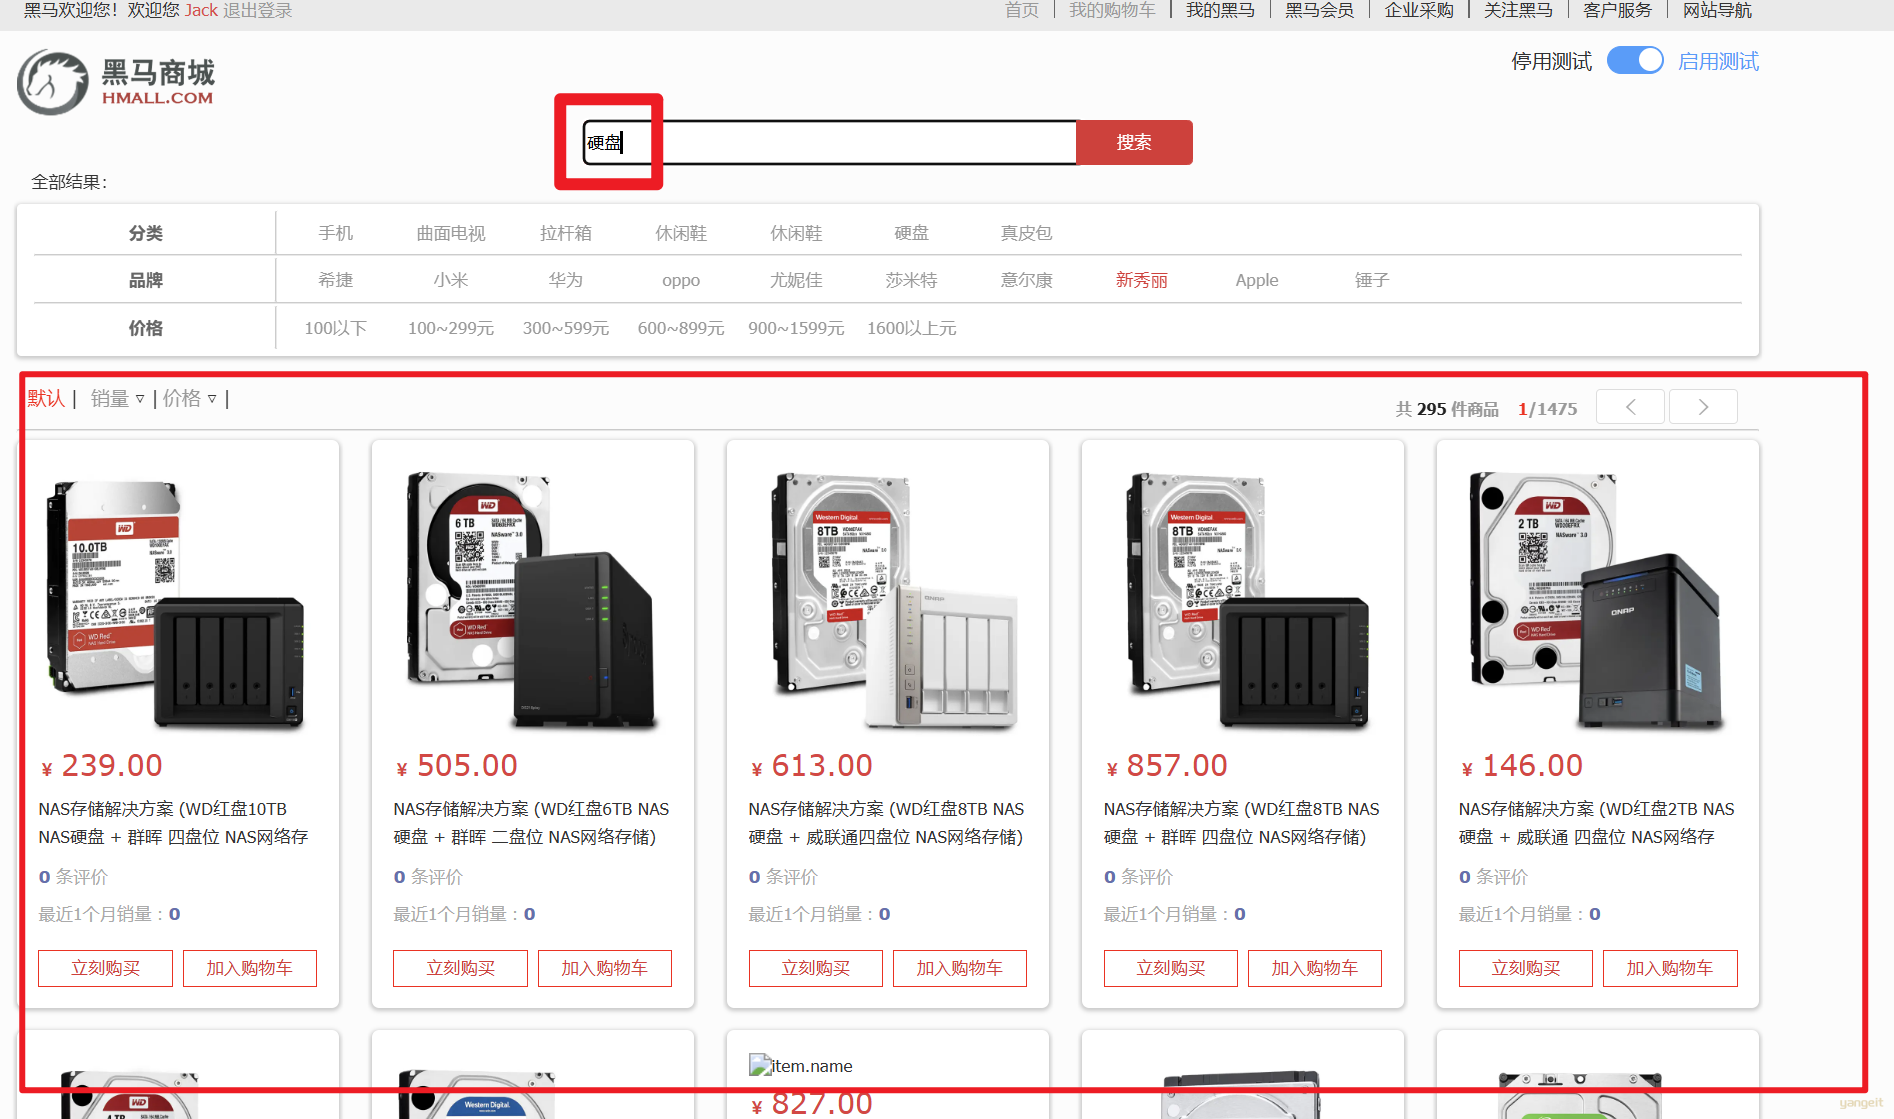Click broken item.name image placeholder
Viewport: 1894px width, 1119px height.
click(x=801, y=1066)
